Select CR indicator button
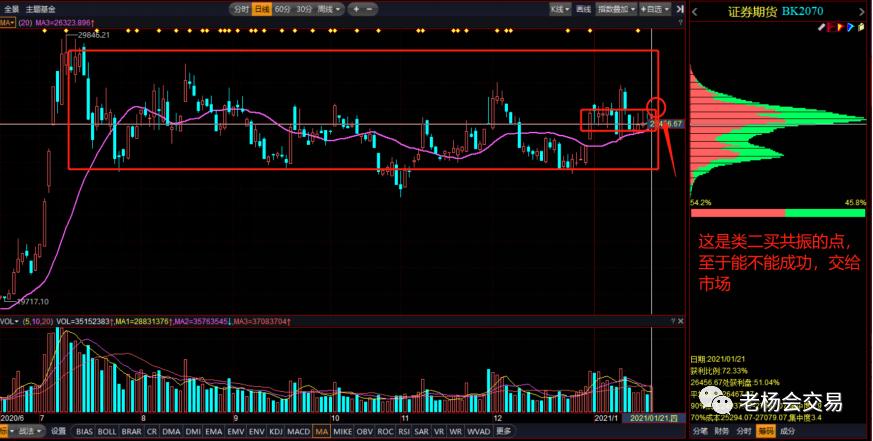 point(152,432)
